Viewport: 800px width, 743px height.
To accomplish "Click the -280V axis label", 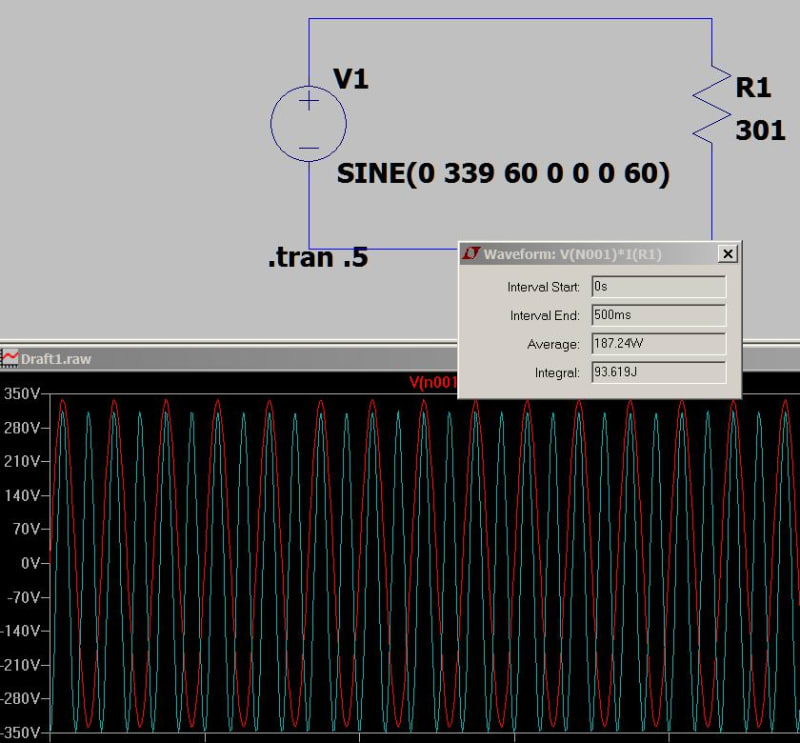I will [20, 698].
